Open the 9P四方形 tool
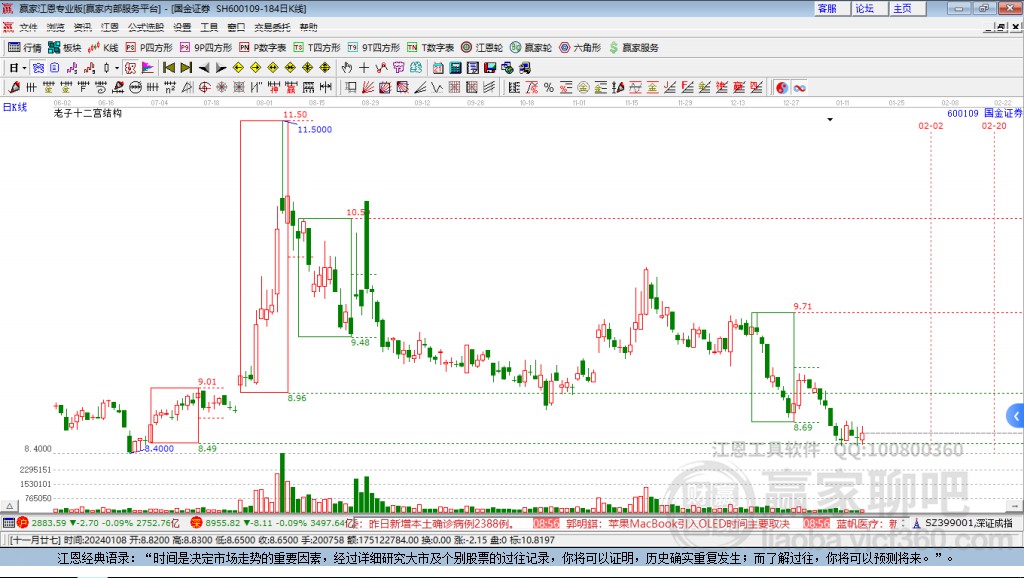 point(206,48)
